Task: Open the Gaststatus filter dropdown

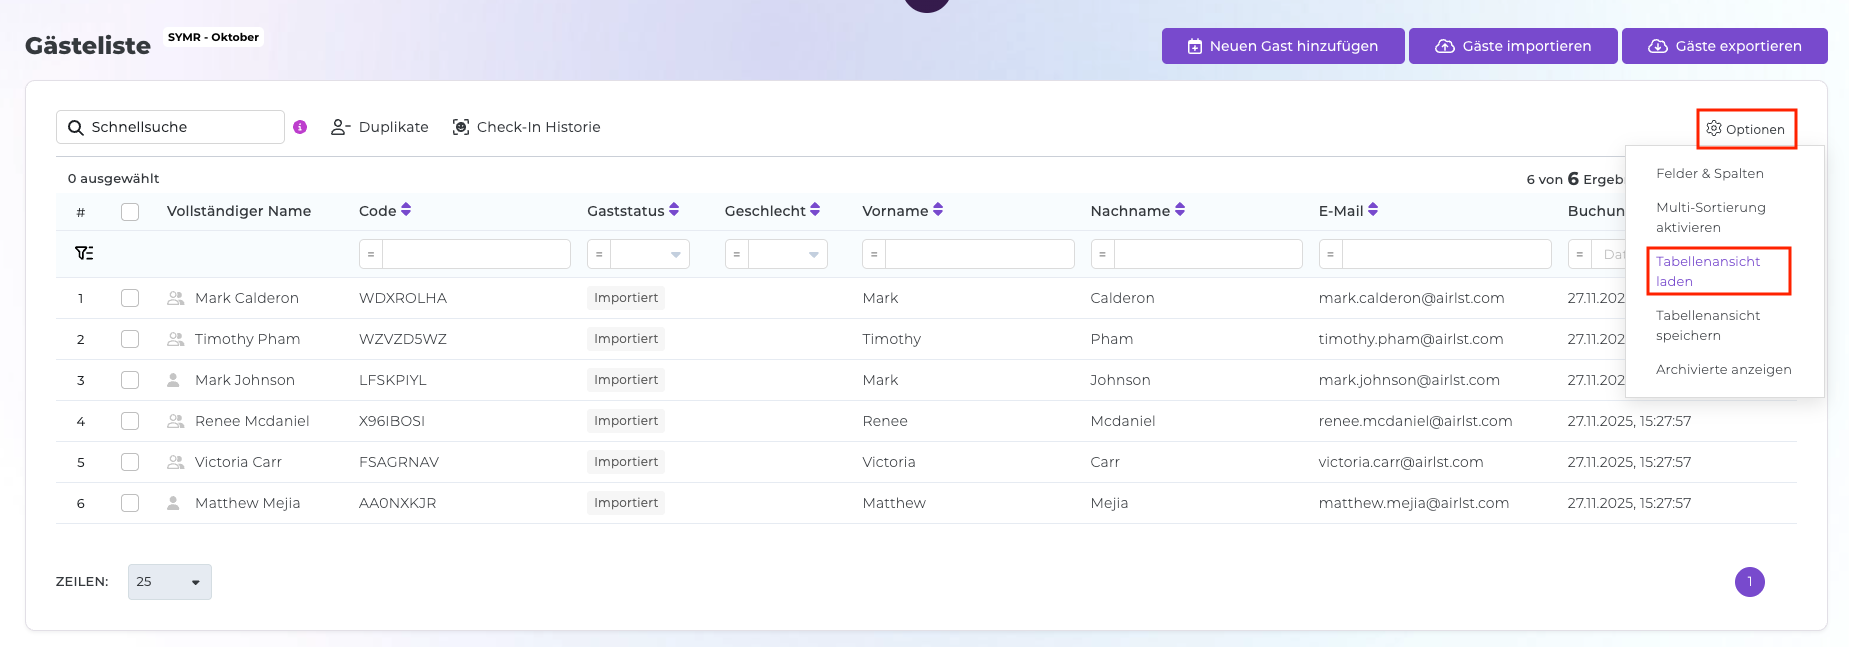Action: 650,254
